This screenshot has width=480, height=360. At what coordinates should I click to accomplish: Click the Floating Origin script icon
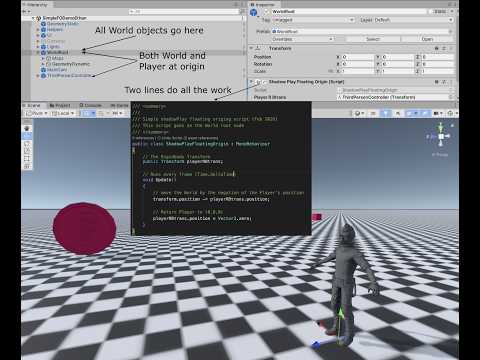click(x=258, y=82)
